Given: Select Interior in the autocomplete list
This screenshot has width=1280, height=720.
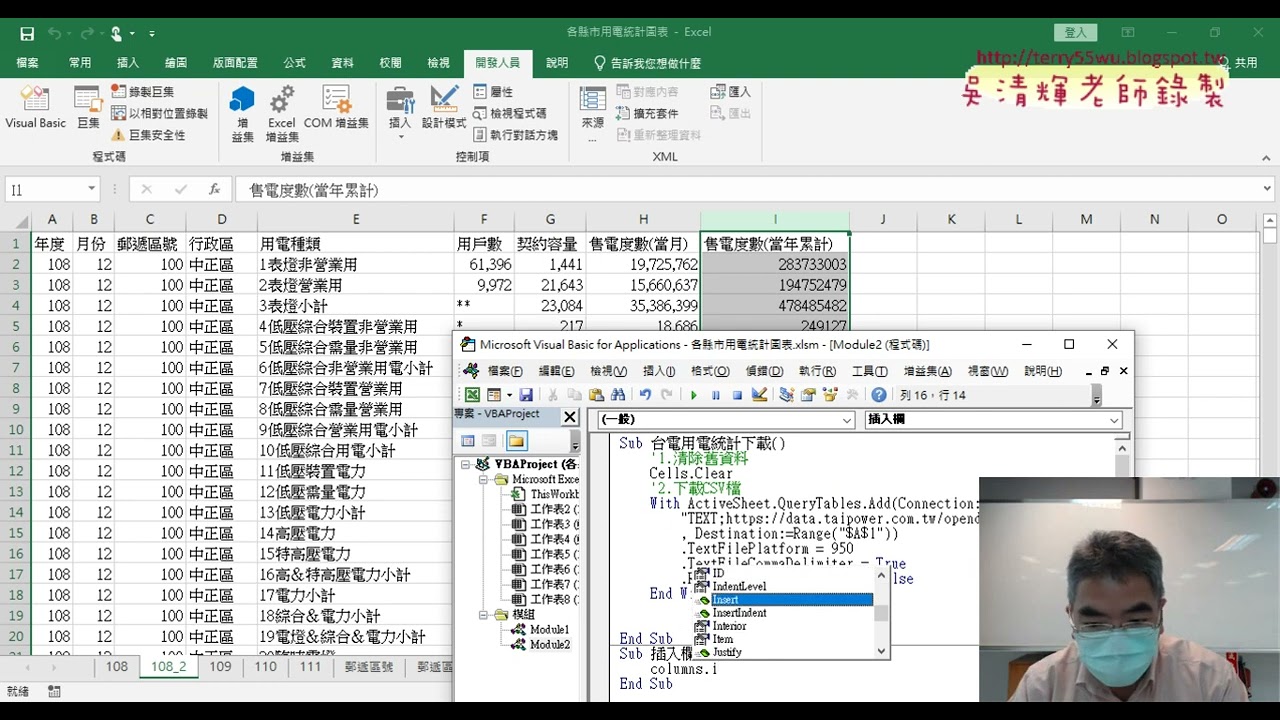Looking at the screenshot, I should pyautogui.click(x=729, y=626).
